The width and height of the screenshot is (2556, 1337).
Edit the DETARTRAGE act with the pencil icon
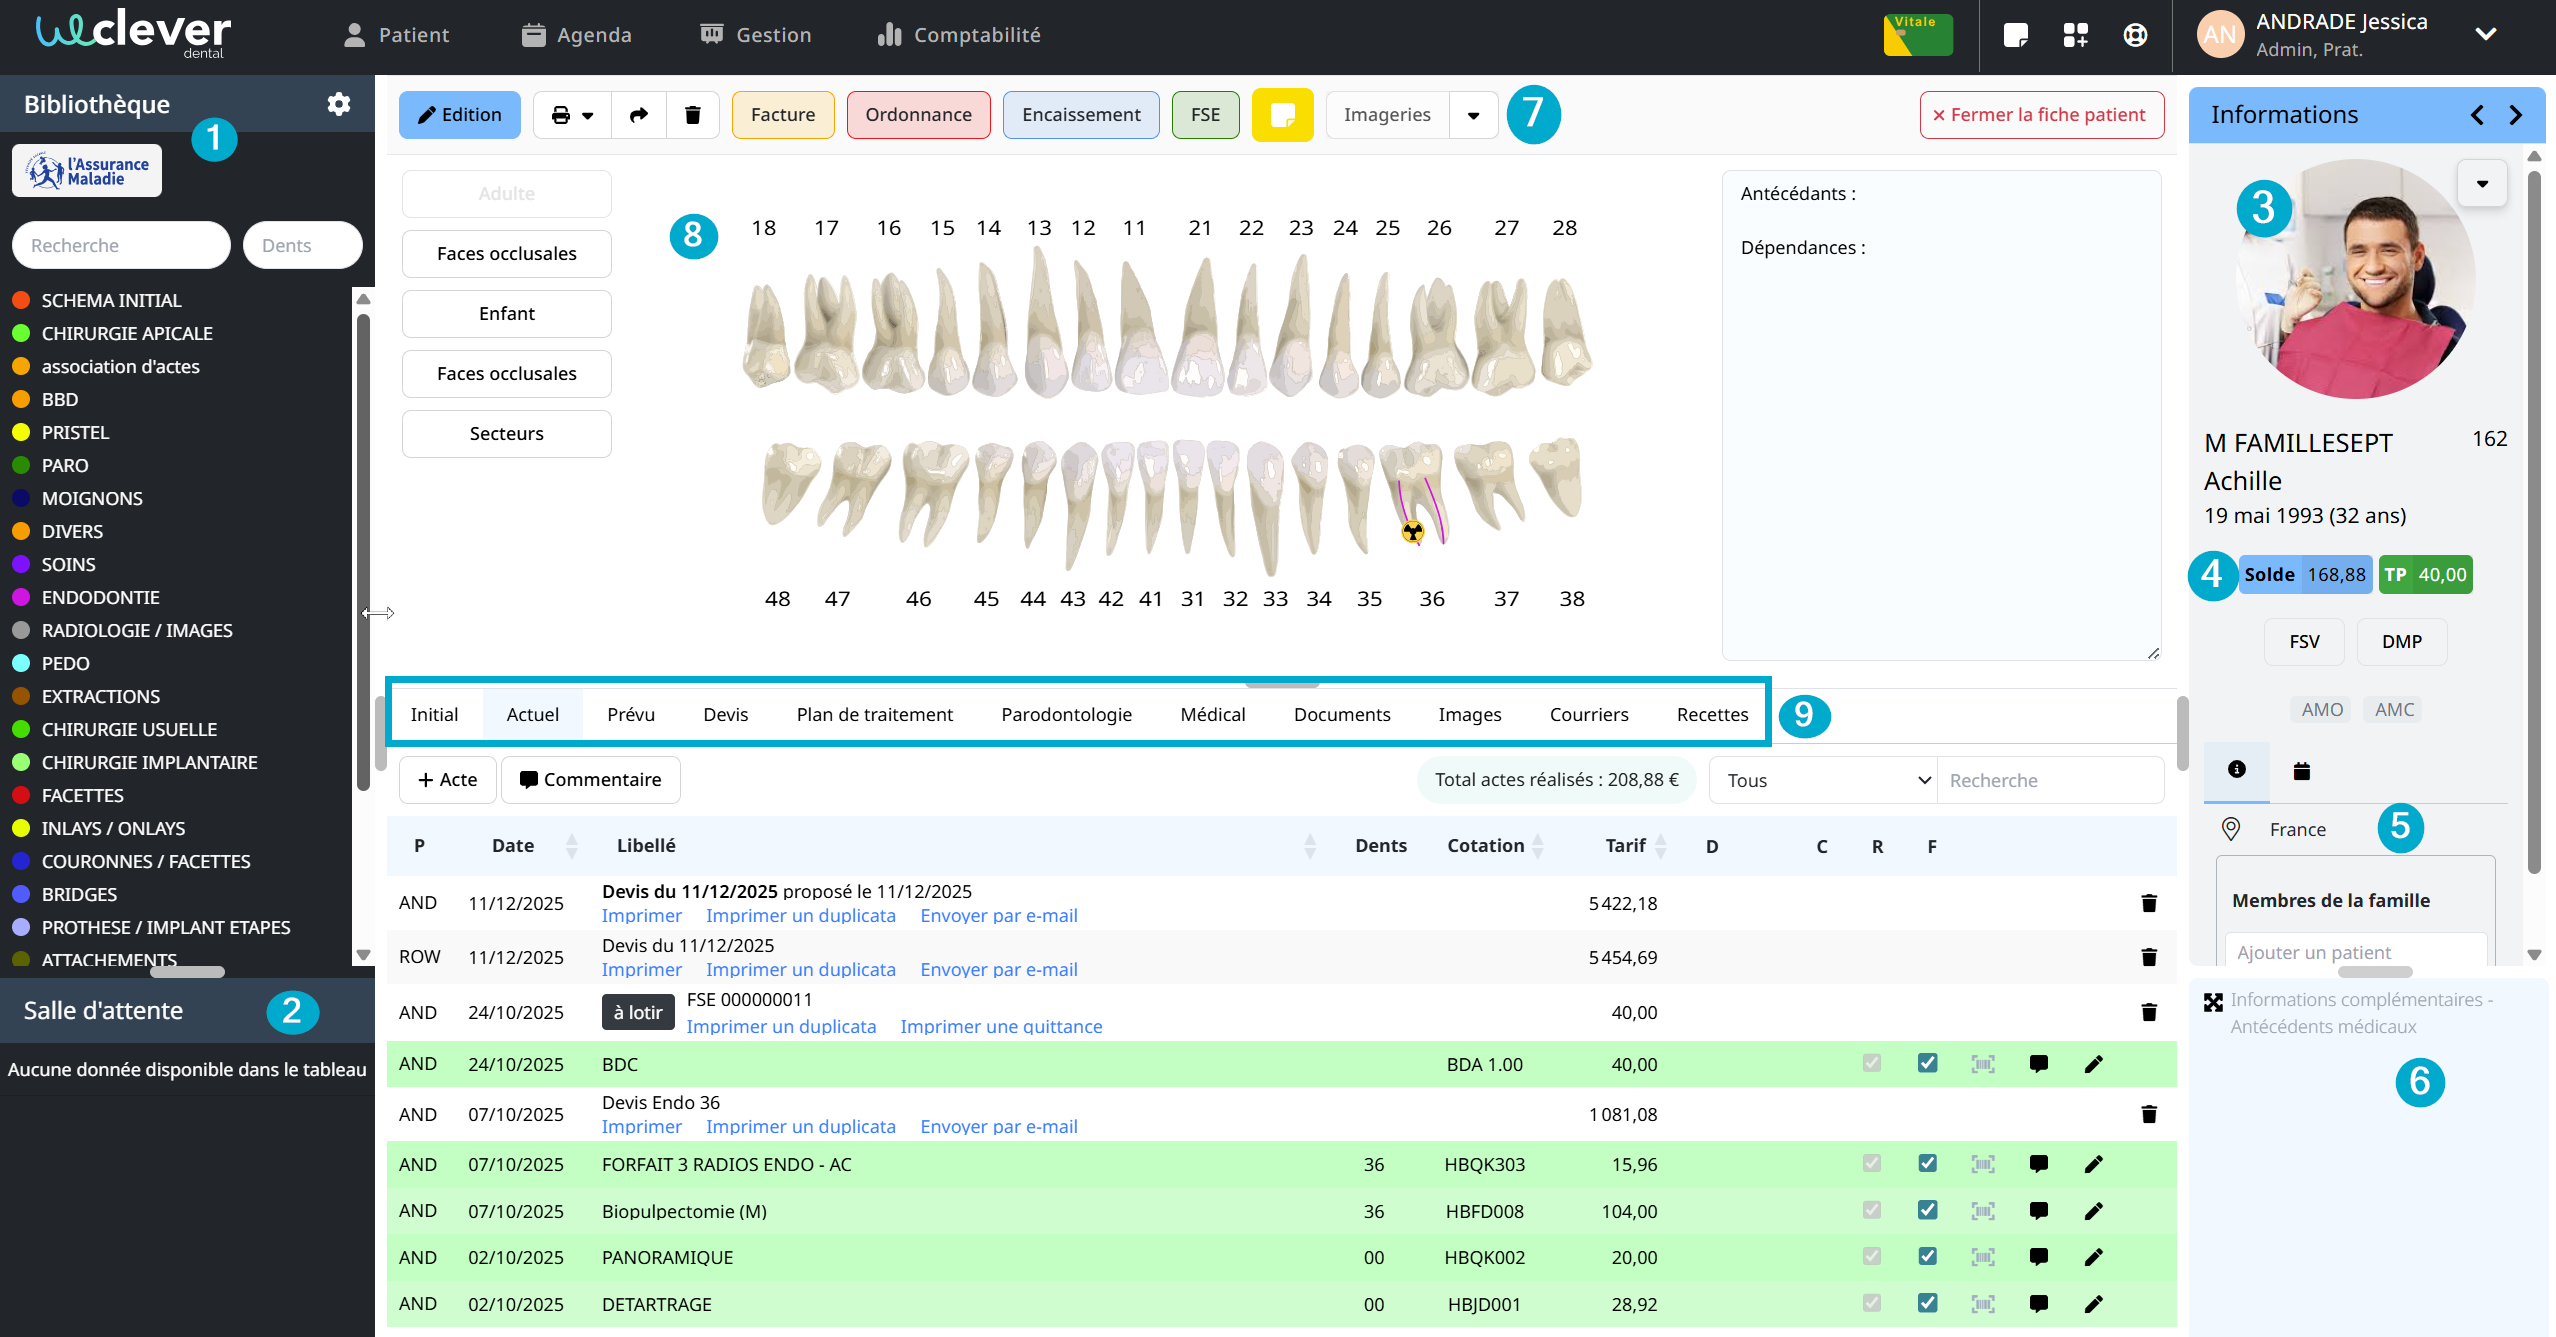pos(2093,1304)
